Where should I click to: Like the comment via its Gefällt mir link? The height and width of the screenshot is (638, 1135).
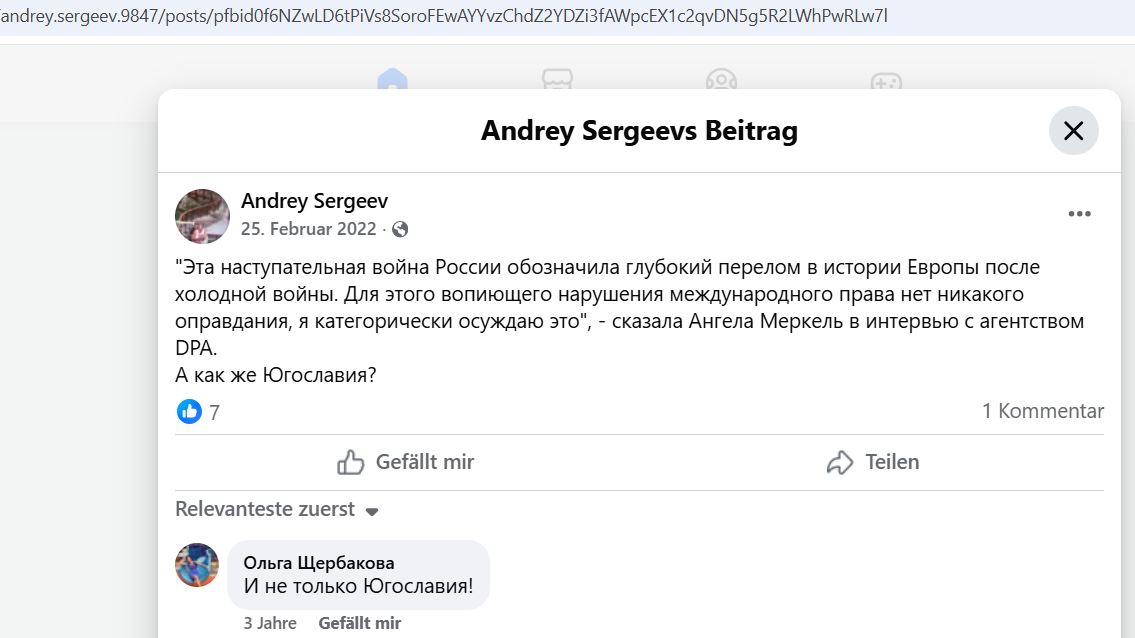coord(359,623)
